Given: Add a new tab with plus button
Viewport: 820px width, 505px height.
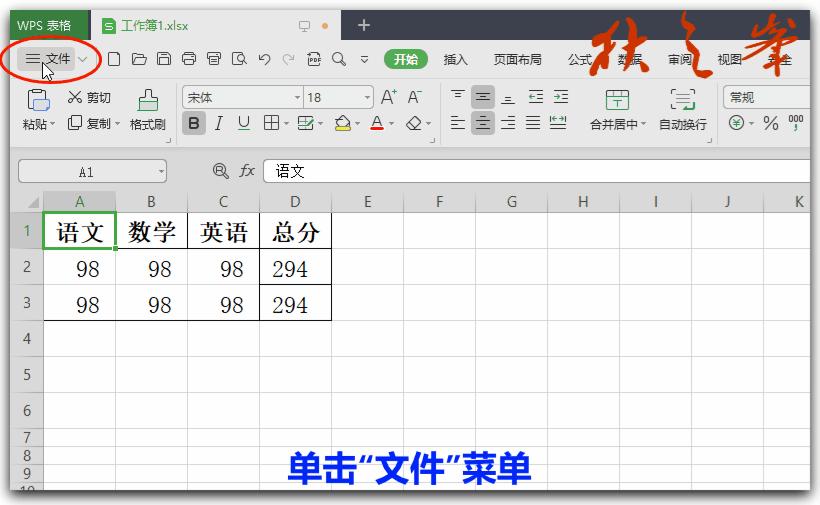Looking at the screenshot, I should coord(363,25).
